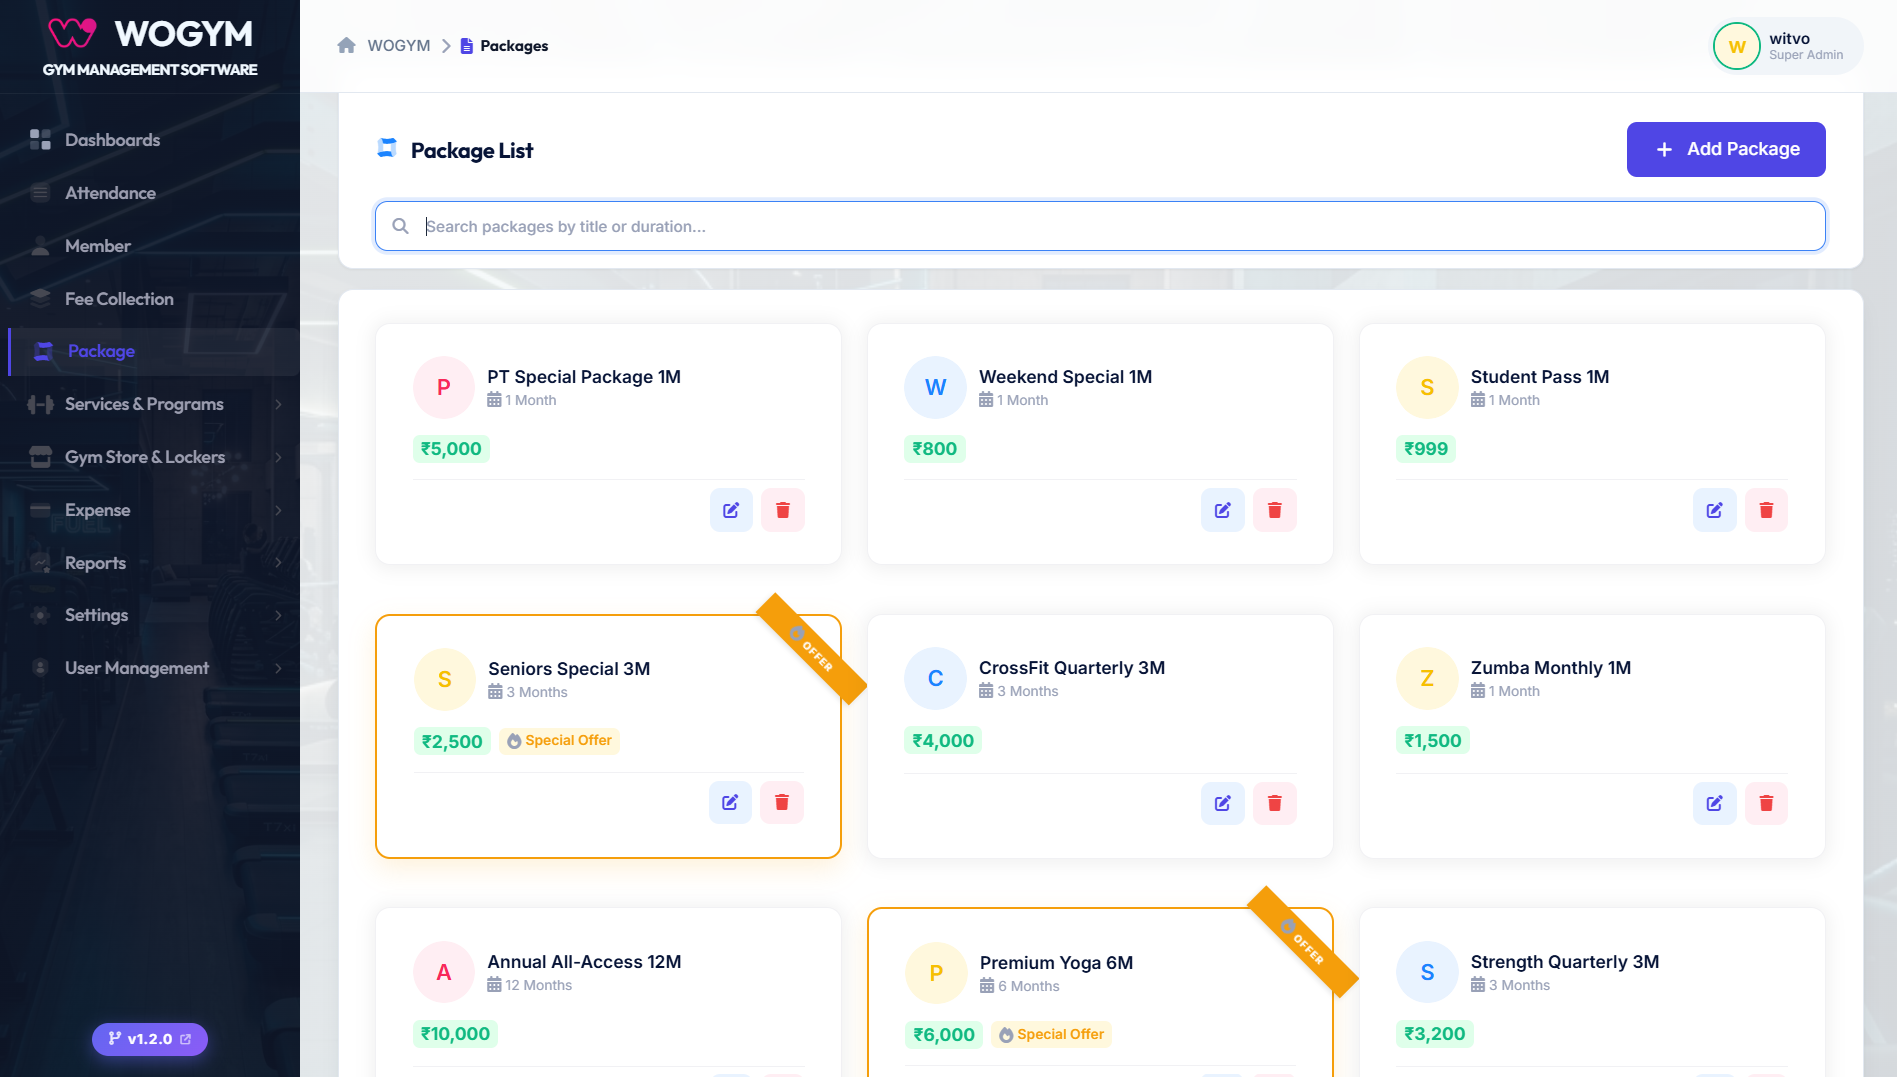Delete the PT Special Package 1M
1897x1077 pixels.
pos(783,510)
